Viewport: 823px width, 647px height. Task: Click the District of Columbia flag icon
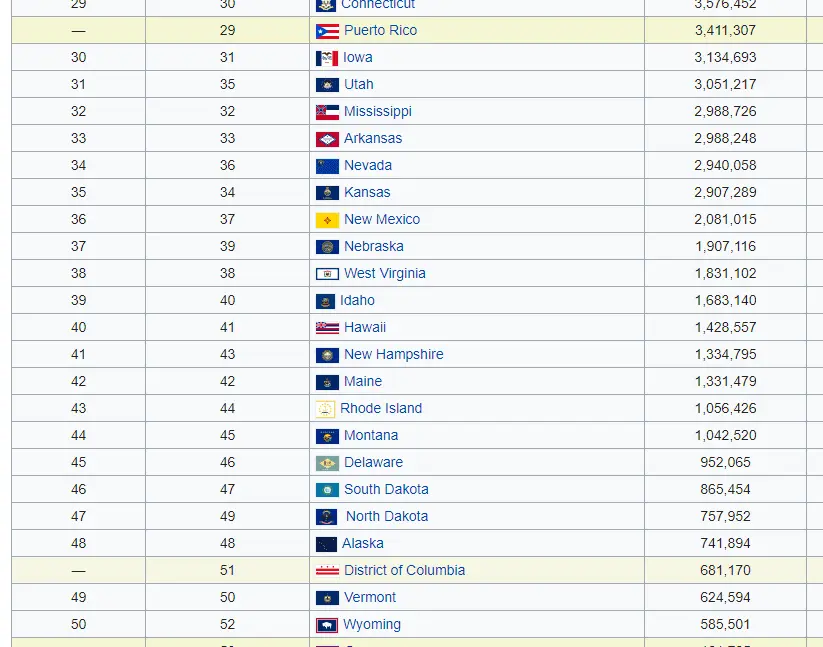pos(327,571)
